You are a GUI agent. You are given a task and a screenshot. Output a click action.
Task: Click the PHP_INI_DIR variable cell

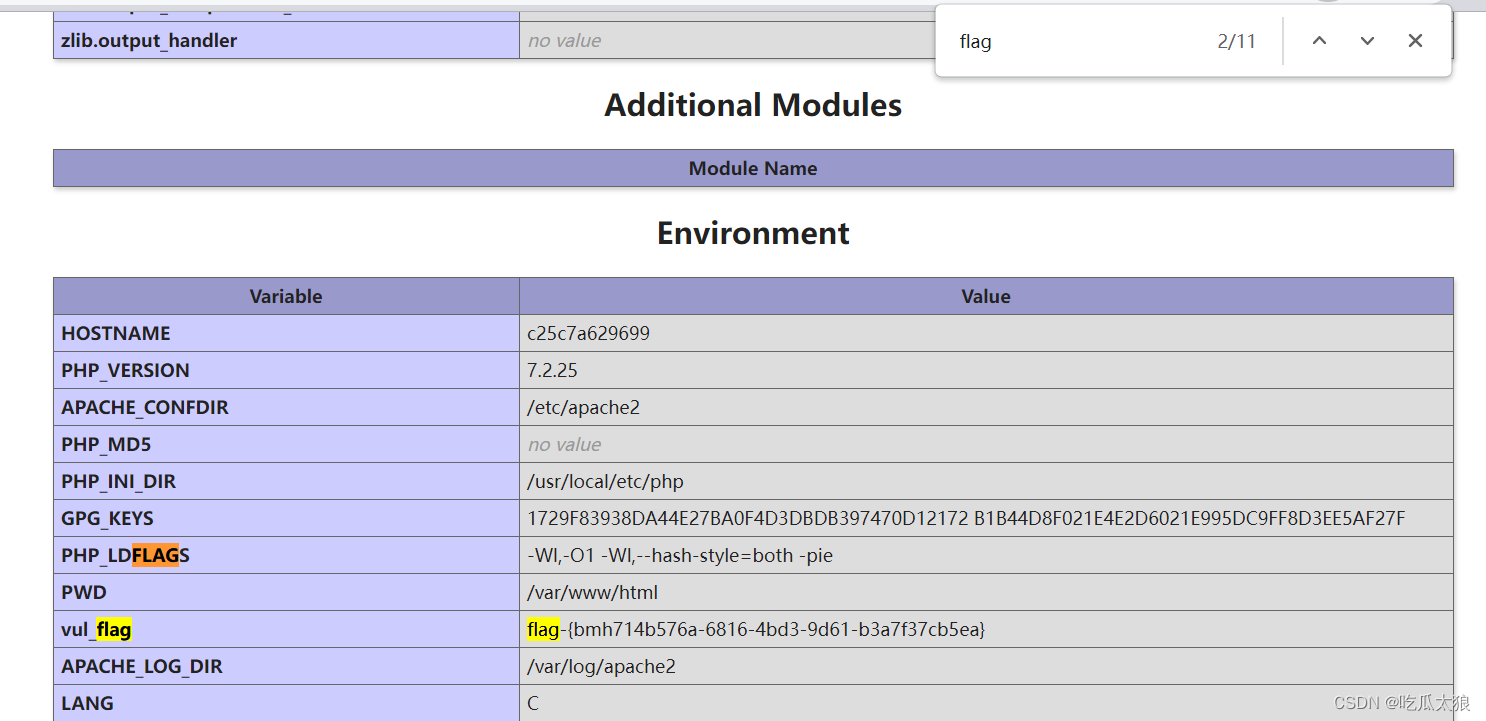pos(286,481)
